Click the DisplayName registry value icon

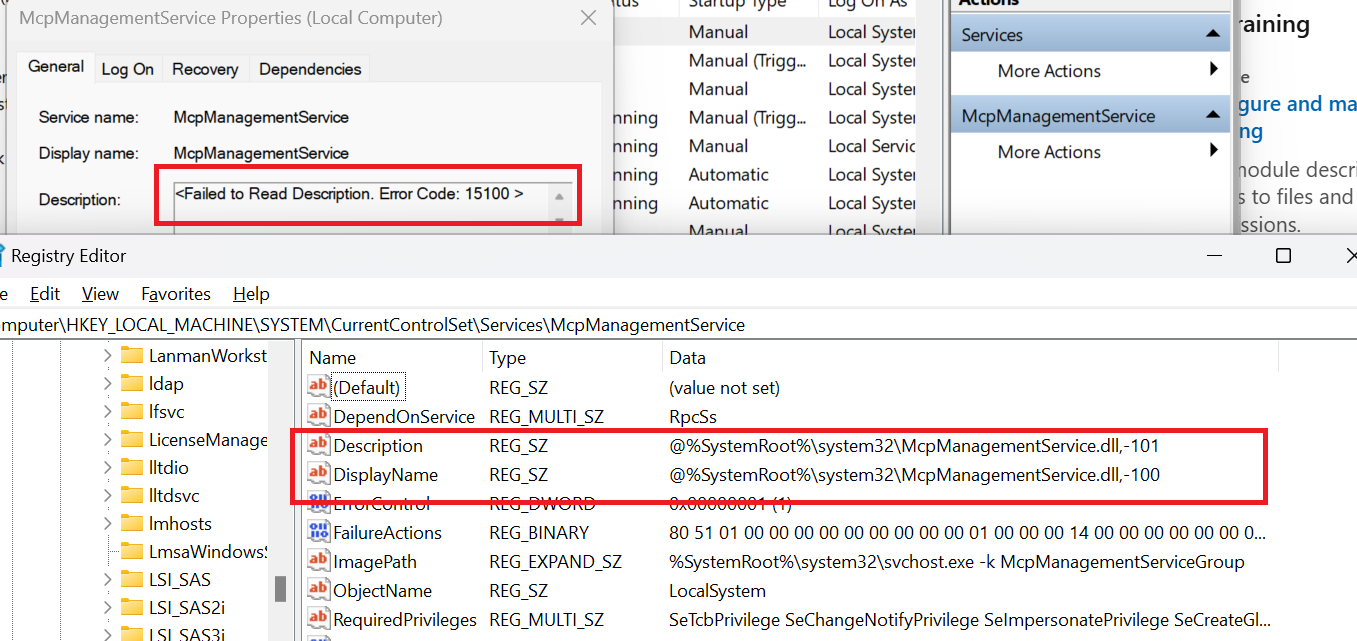click(x=319, y=474)
